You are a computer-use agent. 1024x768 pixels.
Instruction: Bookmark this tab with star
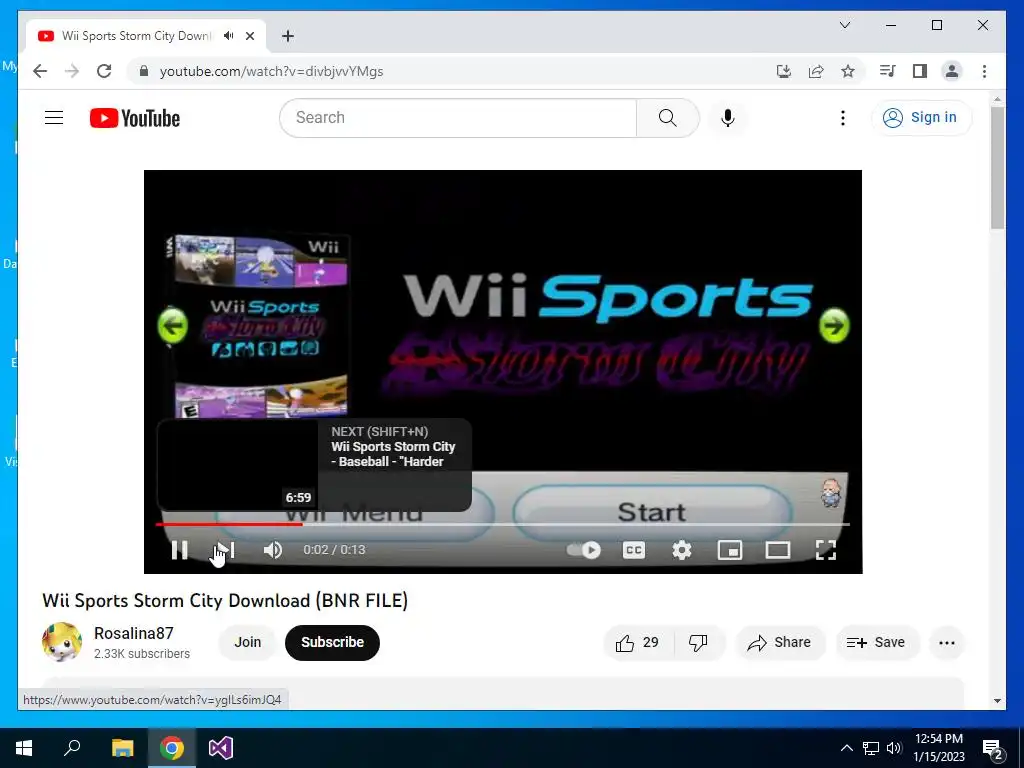point(848,71)
